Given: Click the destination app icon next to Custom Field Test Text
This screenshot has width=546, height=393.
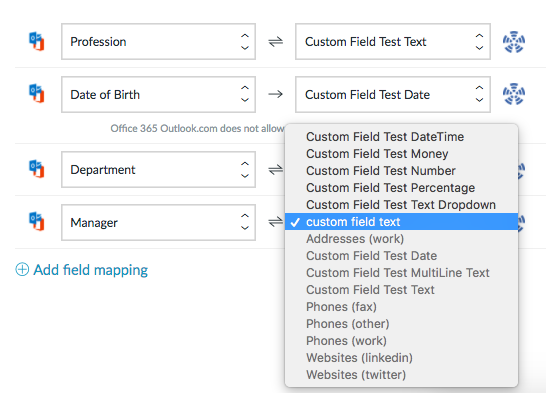Looking at the screenshot, I should (514, 42).
